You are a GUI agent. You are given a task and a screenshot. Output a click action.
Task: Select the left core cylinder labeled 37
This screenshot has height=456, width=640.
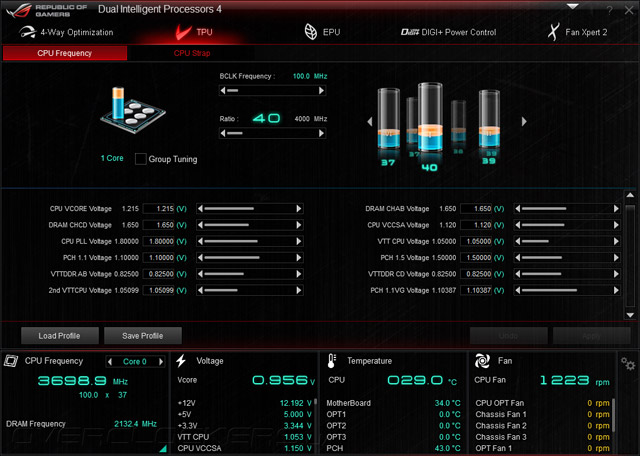click(388, 118)
